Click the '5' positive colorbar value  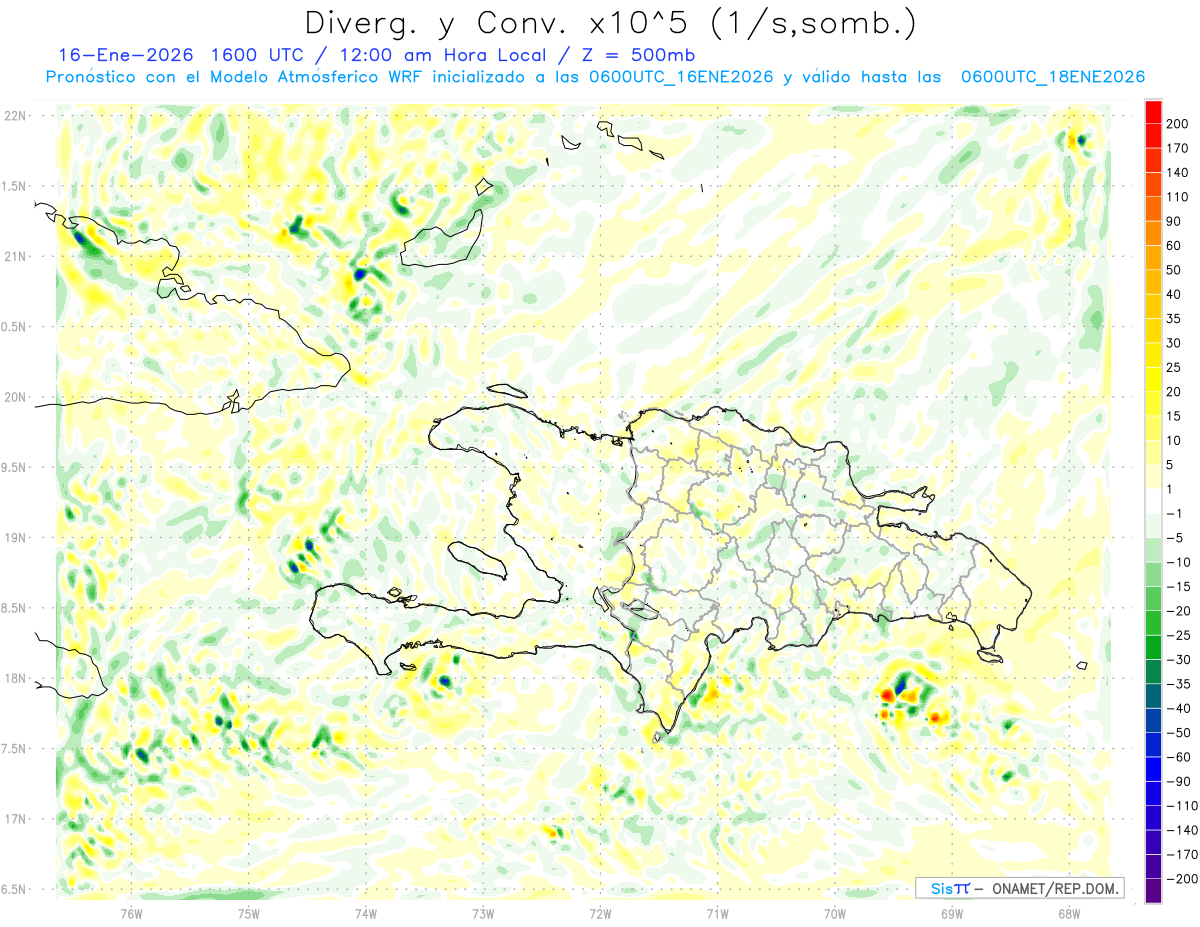click(1170, 464)
